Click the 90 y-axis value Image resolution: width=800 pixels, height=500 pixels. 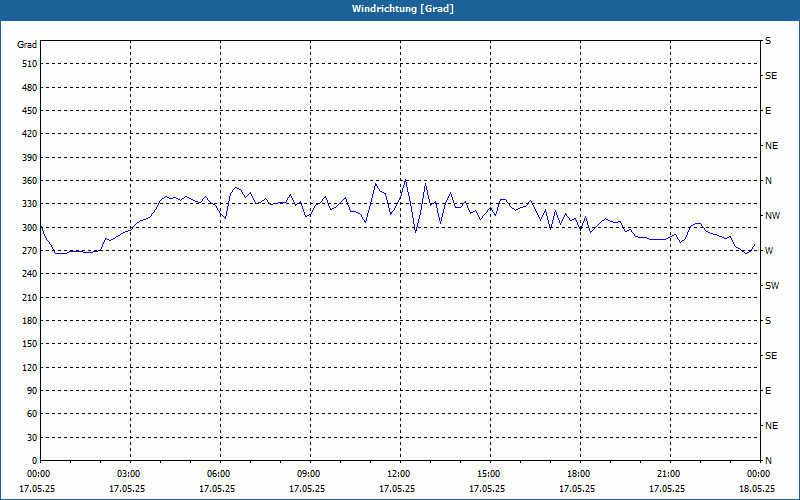click(32, 391)
